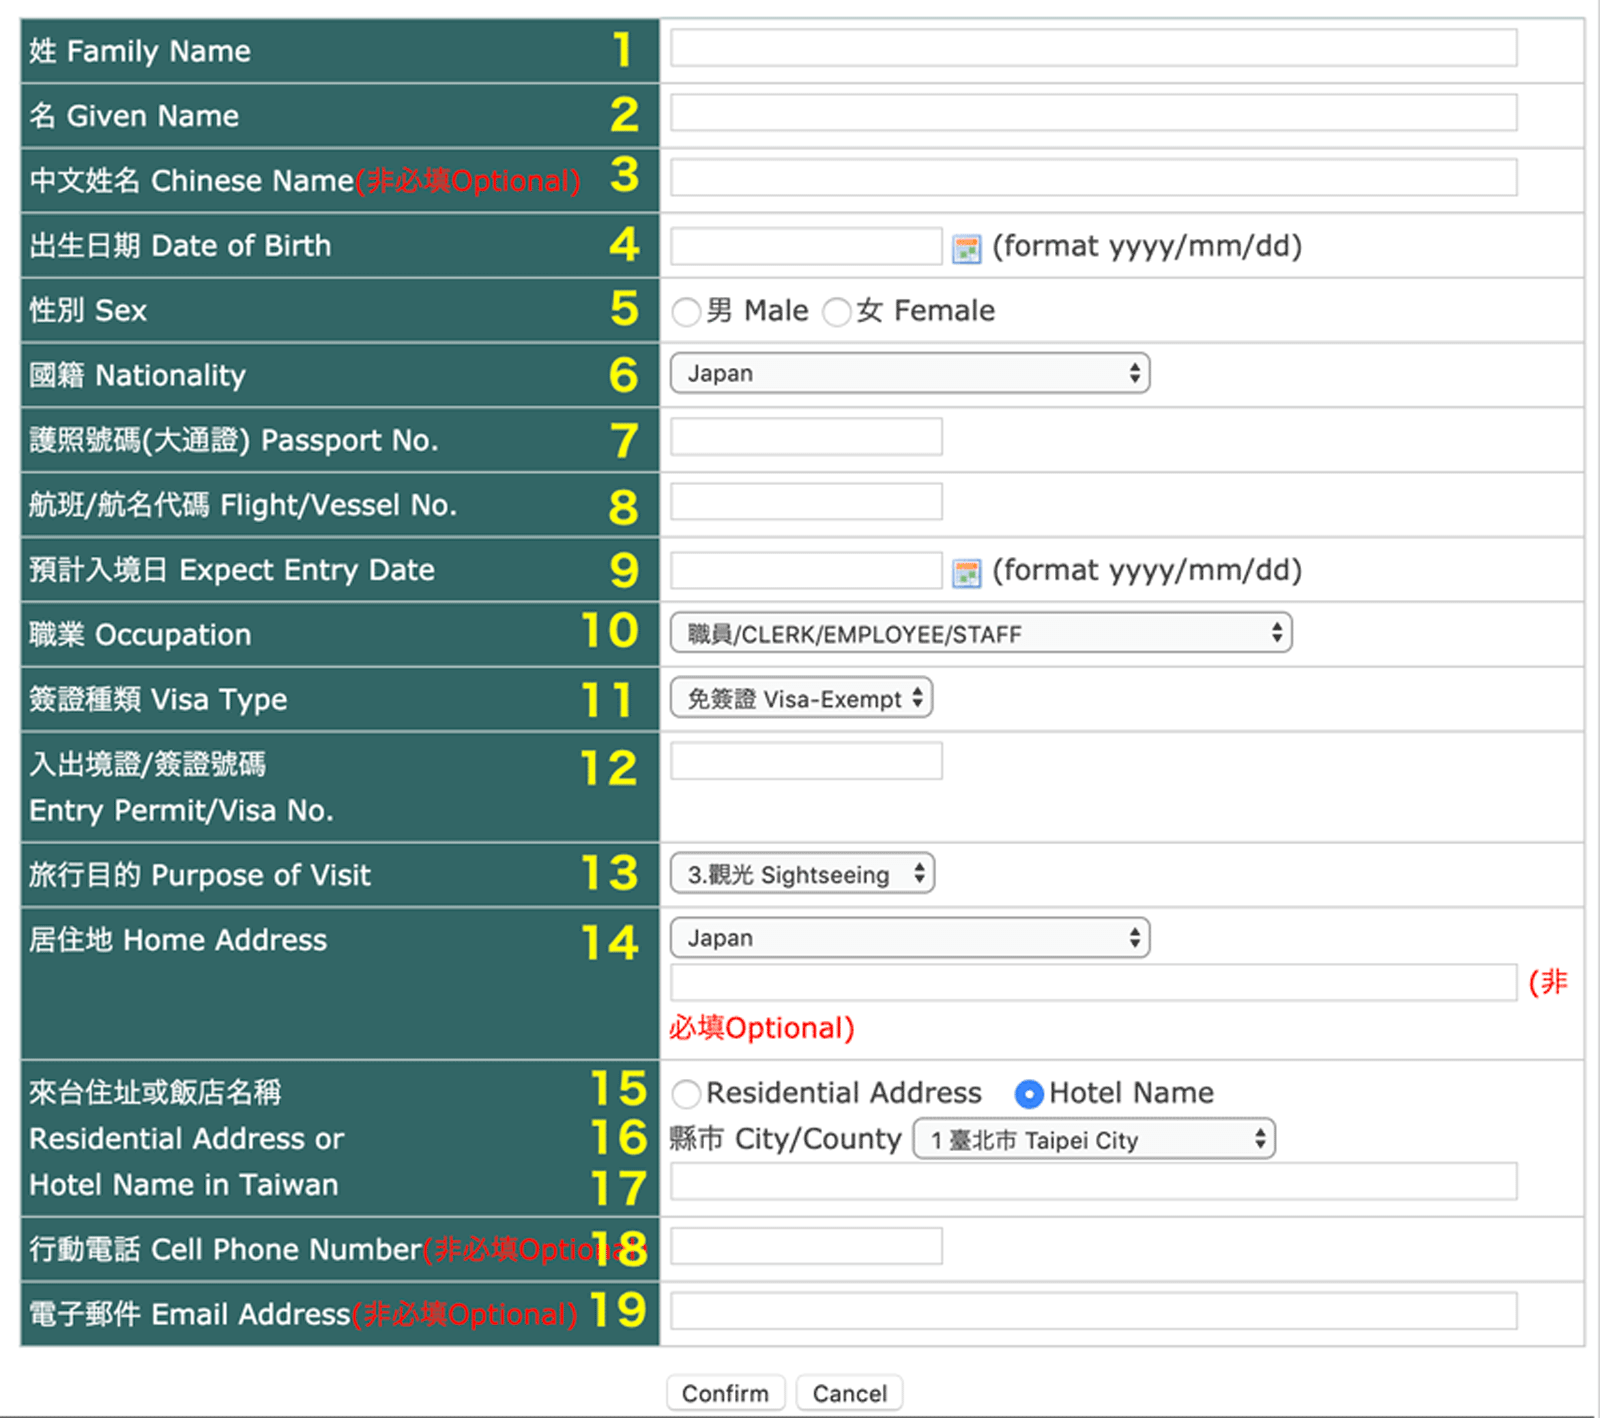Choose the Residential Address option
1600x1418 pixels.
coord(686,1094)
